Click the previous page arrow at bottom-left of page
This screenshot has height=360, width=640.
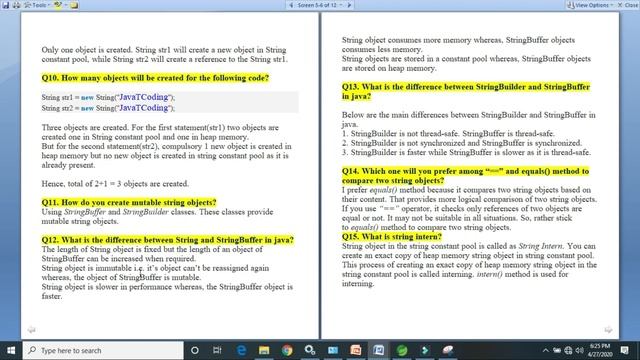point(31,329)
